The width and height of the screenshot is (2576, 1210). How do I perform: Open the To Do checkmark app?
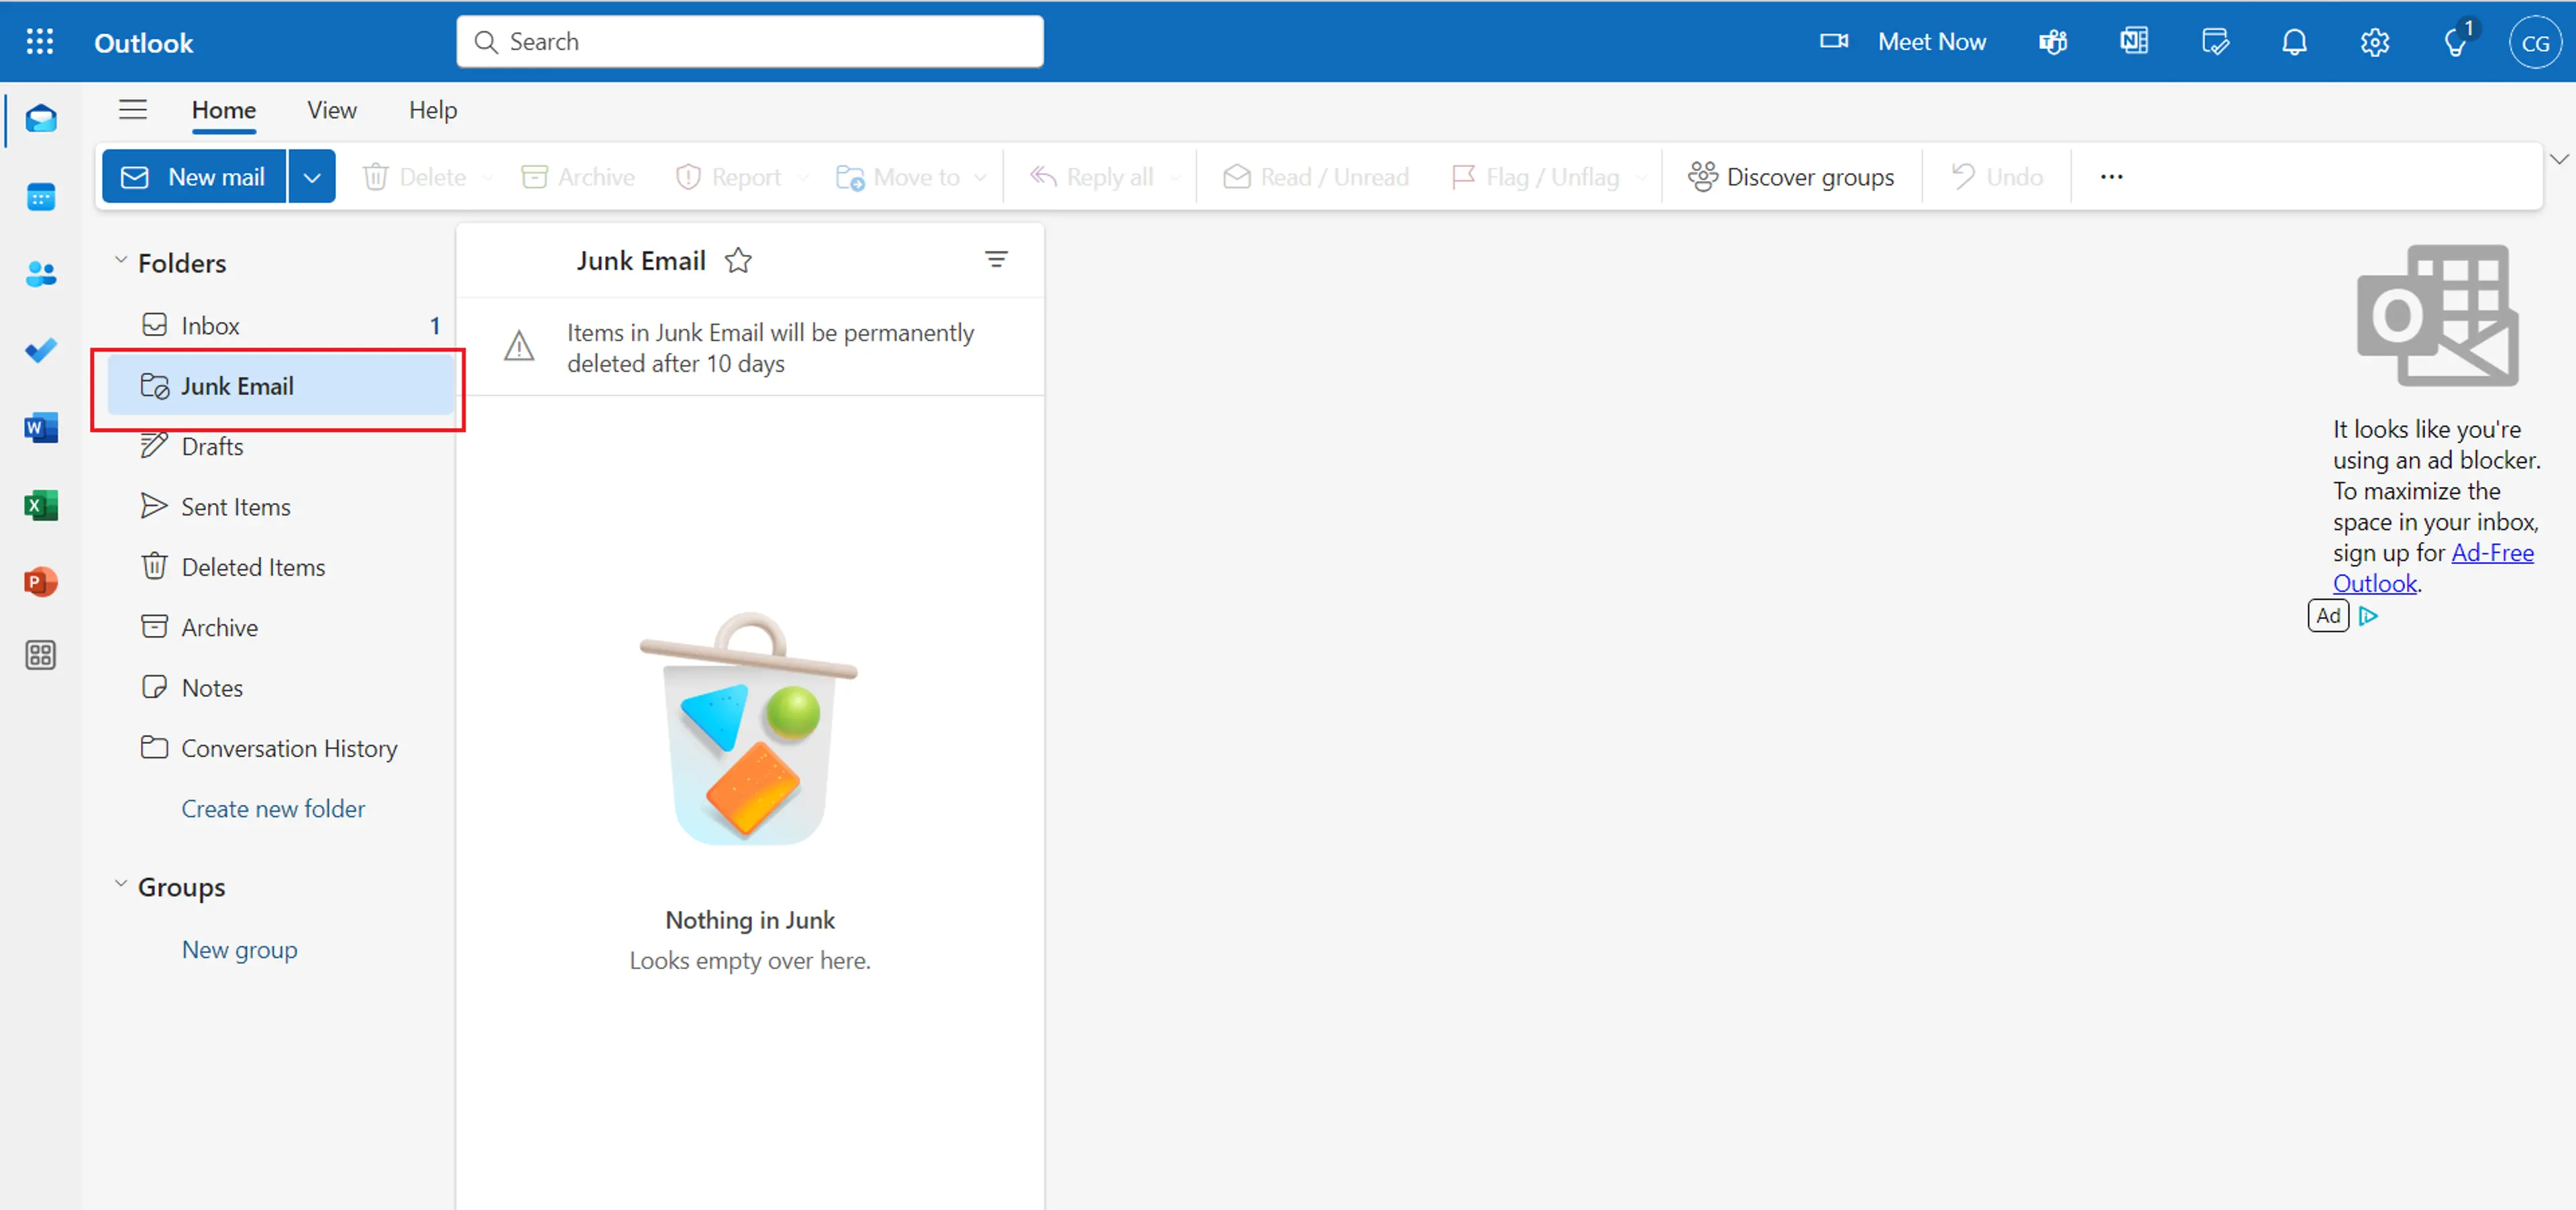[41, 351]
